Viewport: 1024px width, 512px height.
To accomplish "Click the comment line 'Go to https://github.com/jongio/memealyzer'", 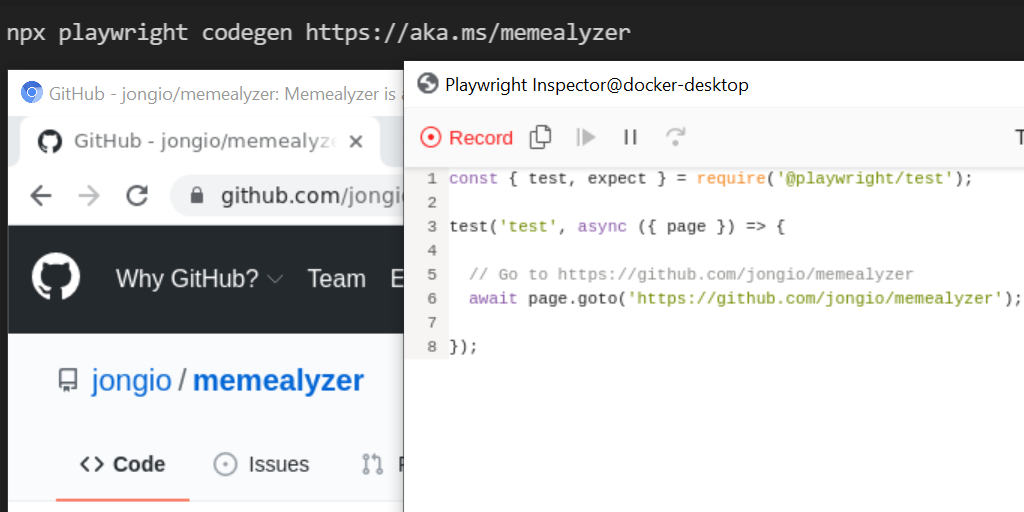I will [691, 274].
